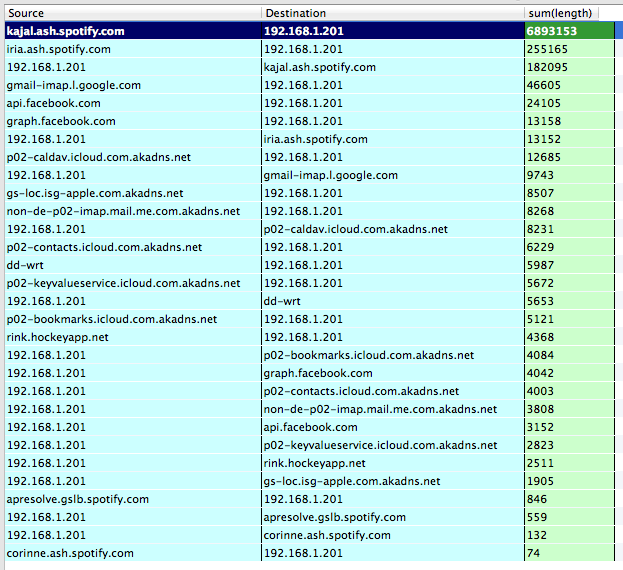This screenshot has width=623, height=570.
Task: Select source apresolve.gslb.spotify.com cell
Action: (x=133, y=499)
